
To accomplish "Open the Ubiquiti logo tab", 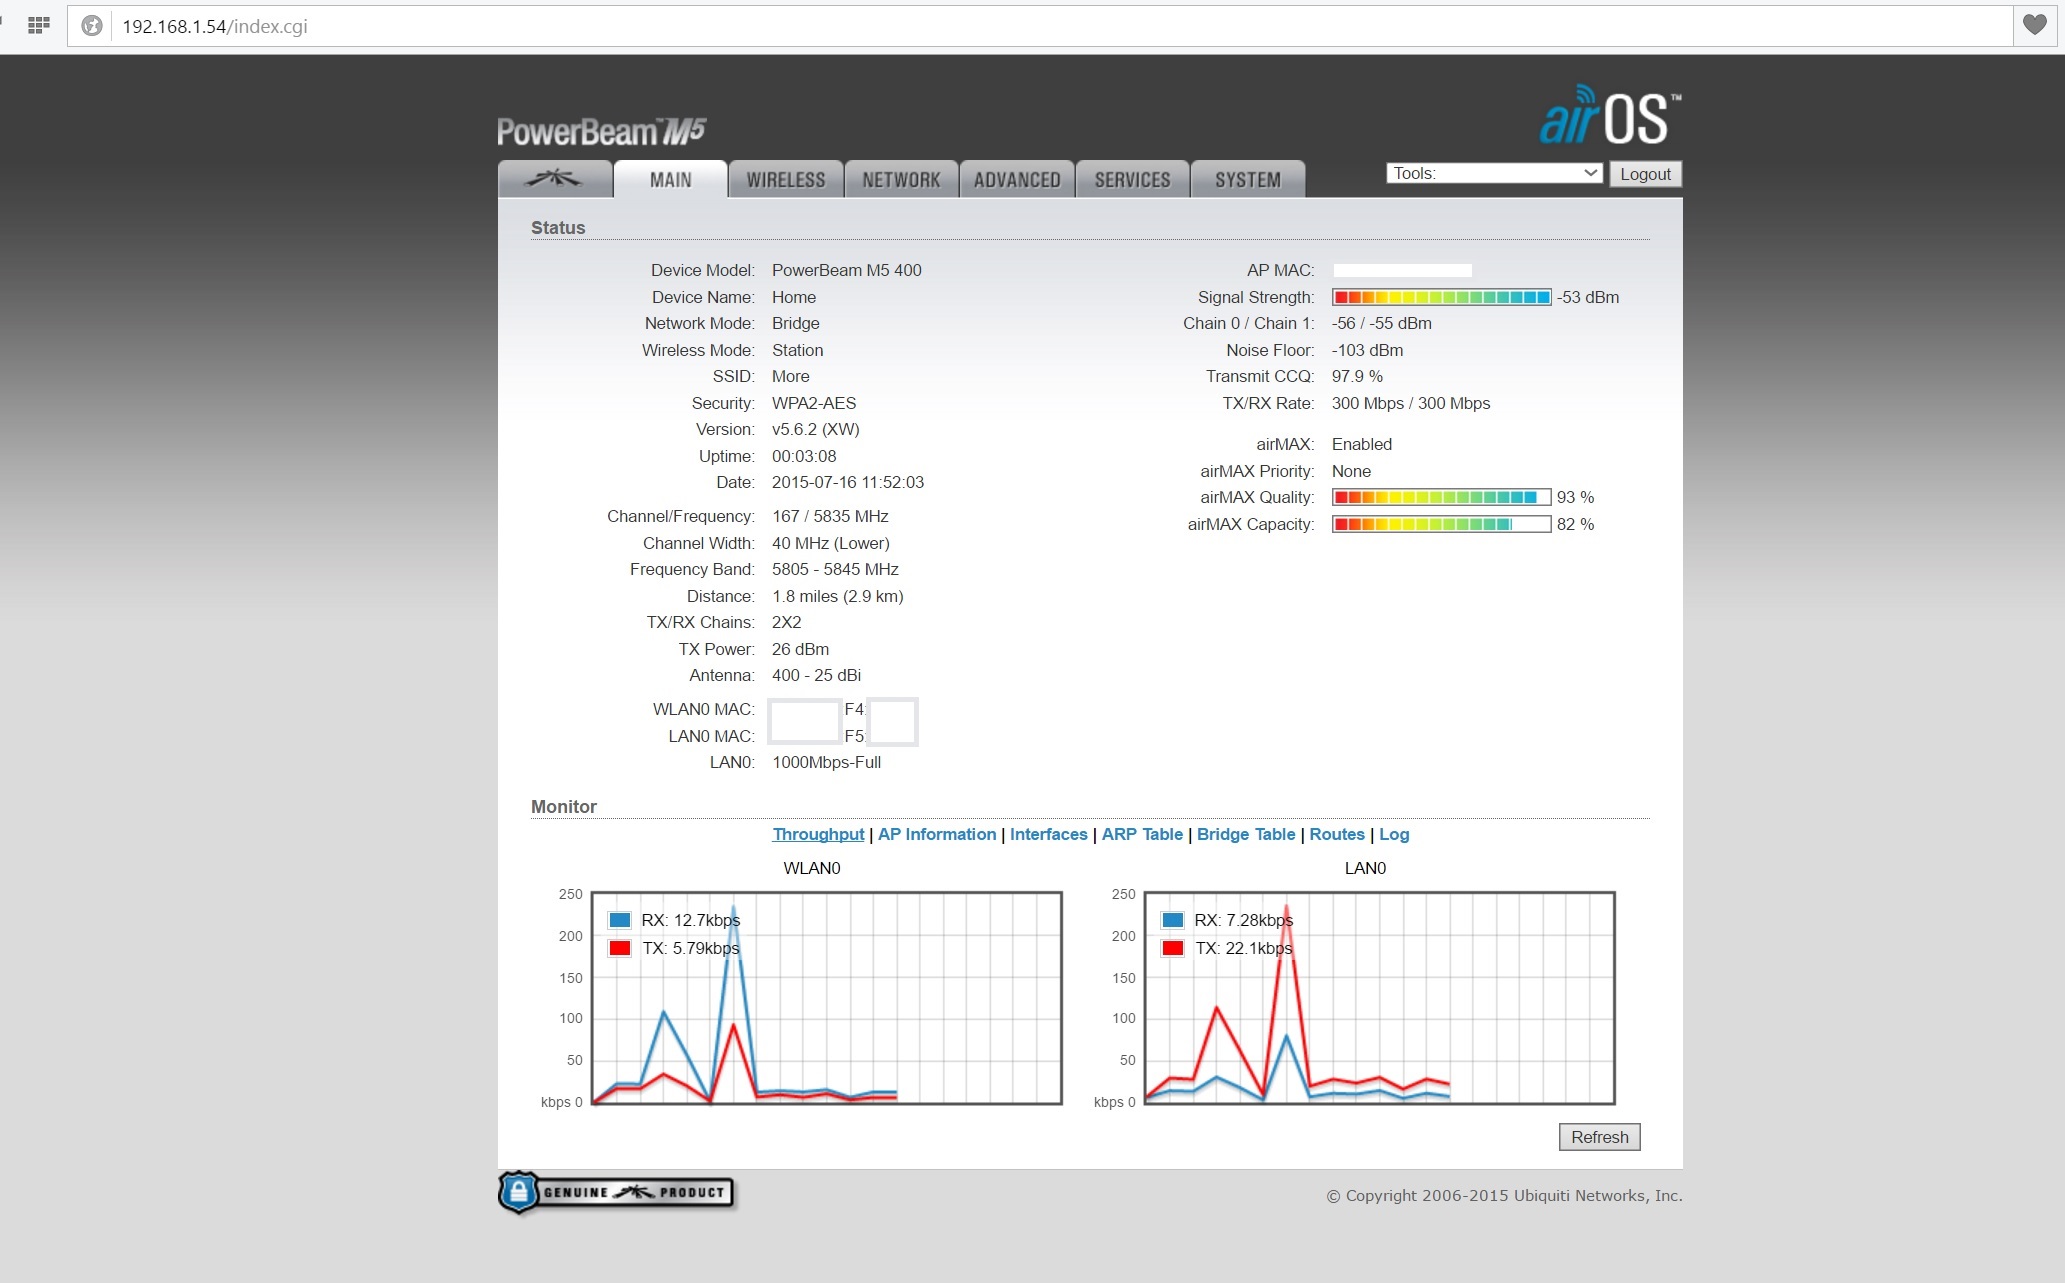I will pyautogui.click(x=554, y=179).
